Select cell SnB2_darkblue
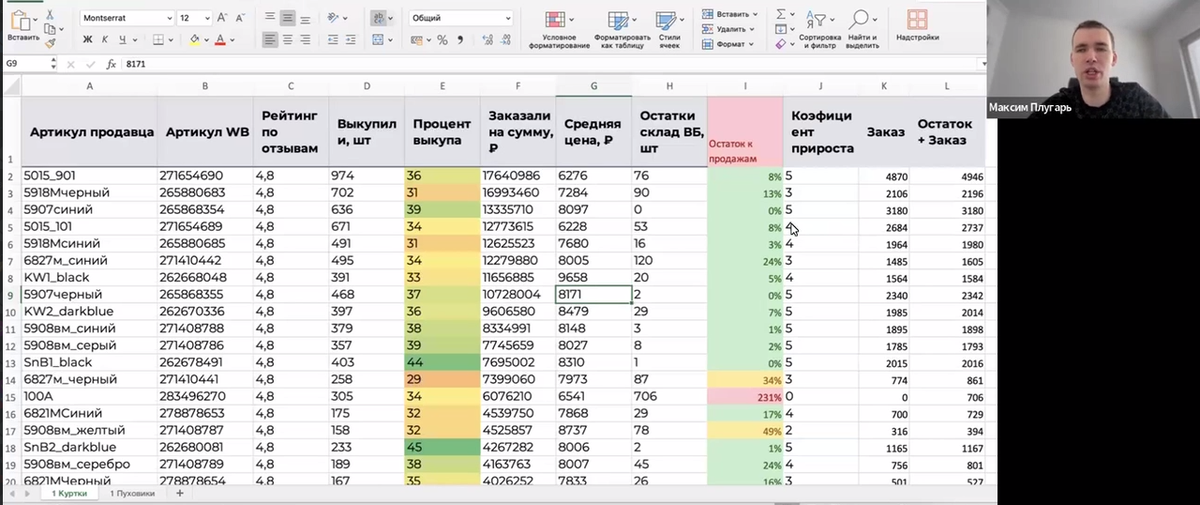 (89, 448)
